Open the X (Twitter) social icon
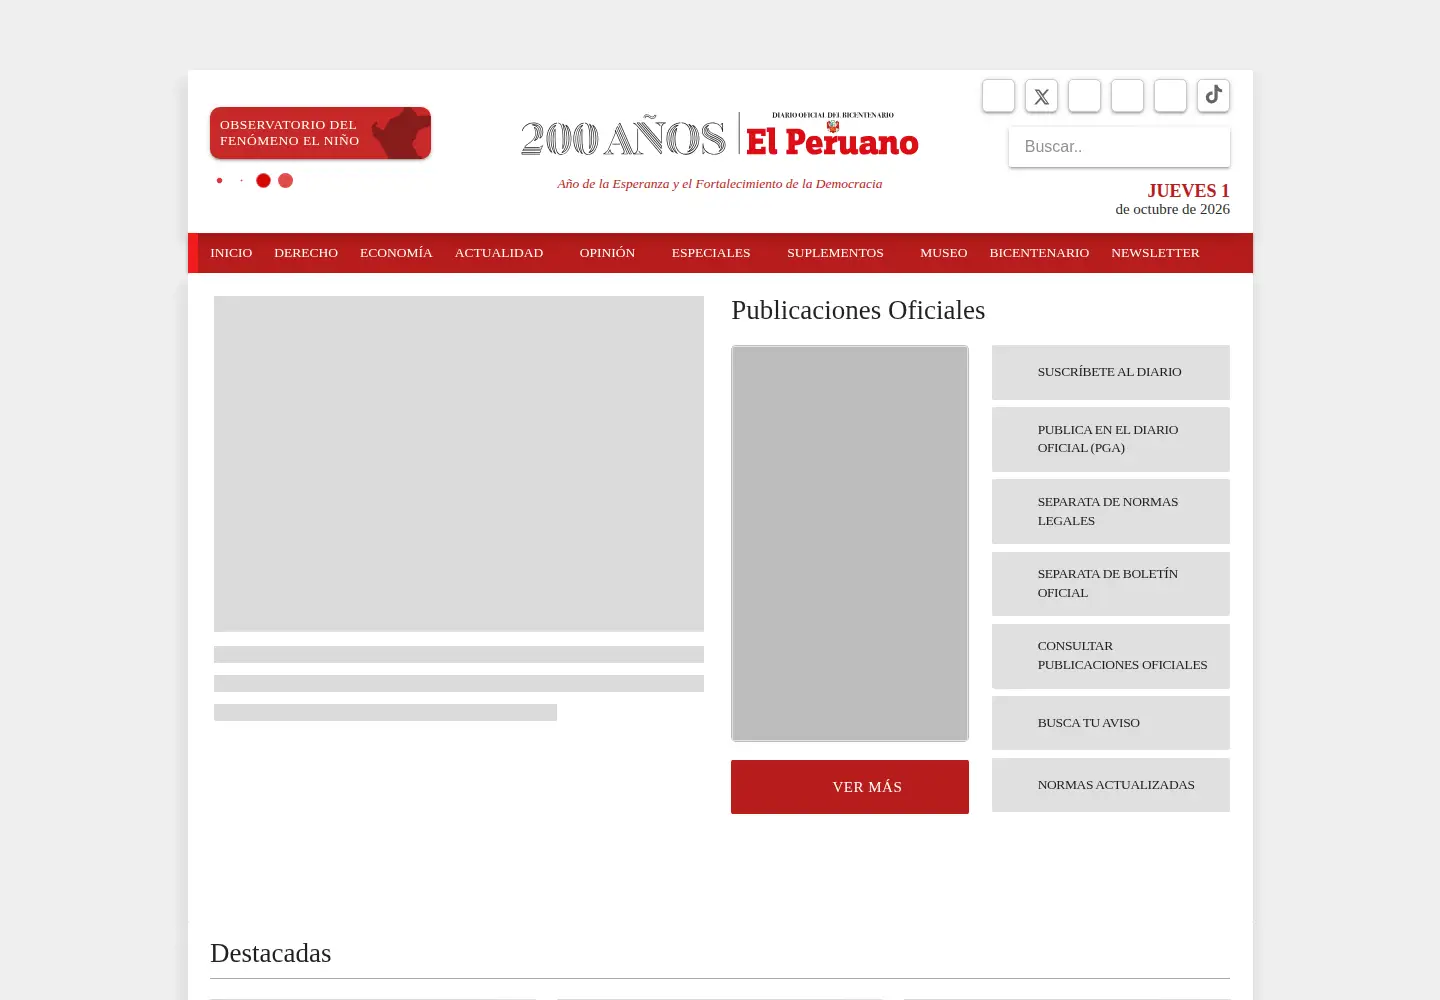This screenshot has height=1000, width=1440. tap(1041, 96)
